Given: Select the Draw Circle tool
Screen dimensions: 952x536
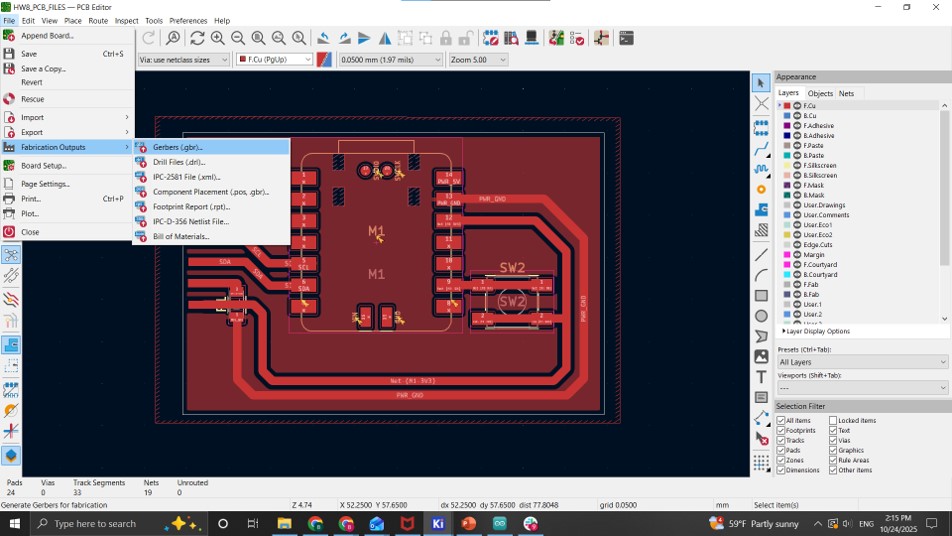Looking at the screenshot, I should (x=761, y=316).
